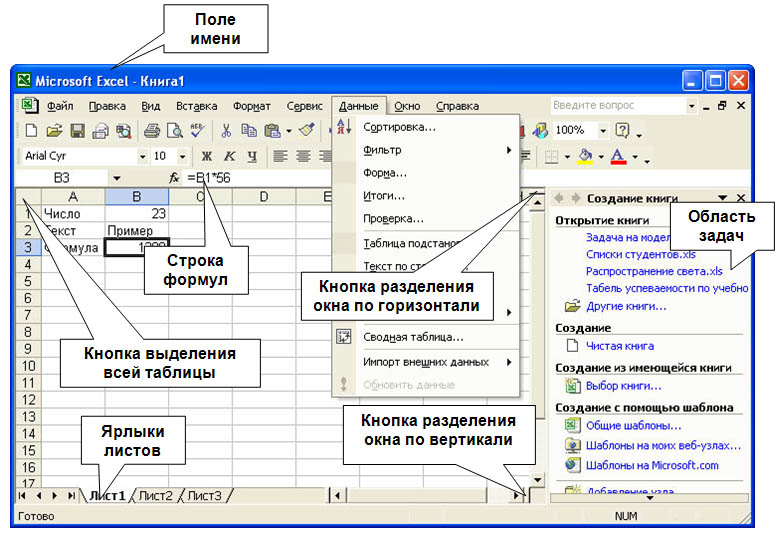Click the Print icon in the toolbar

tap(151, 130)
